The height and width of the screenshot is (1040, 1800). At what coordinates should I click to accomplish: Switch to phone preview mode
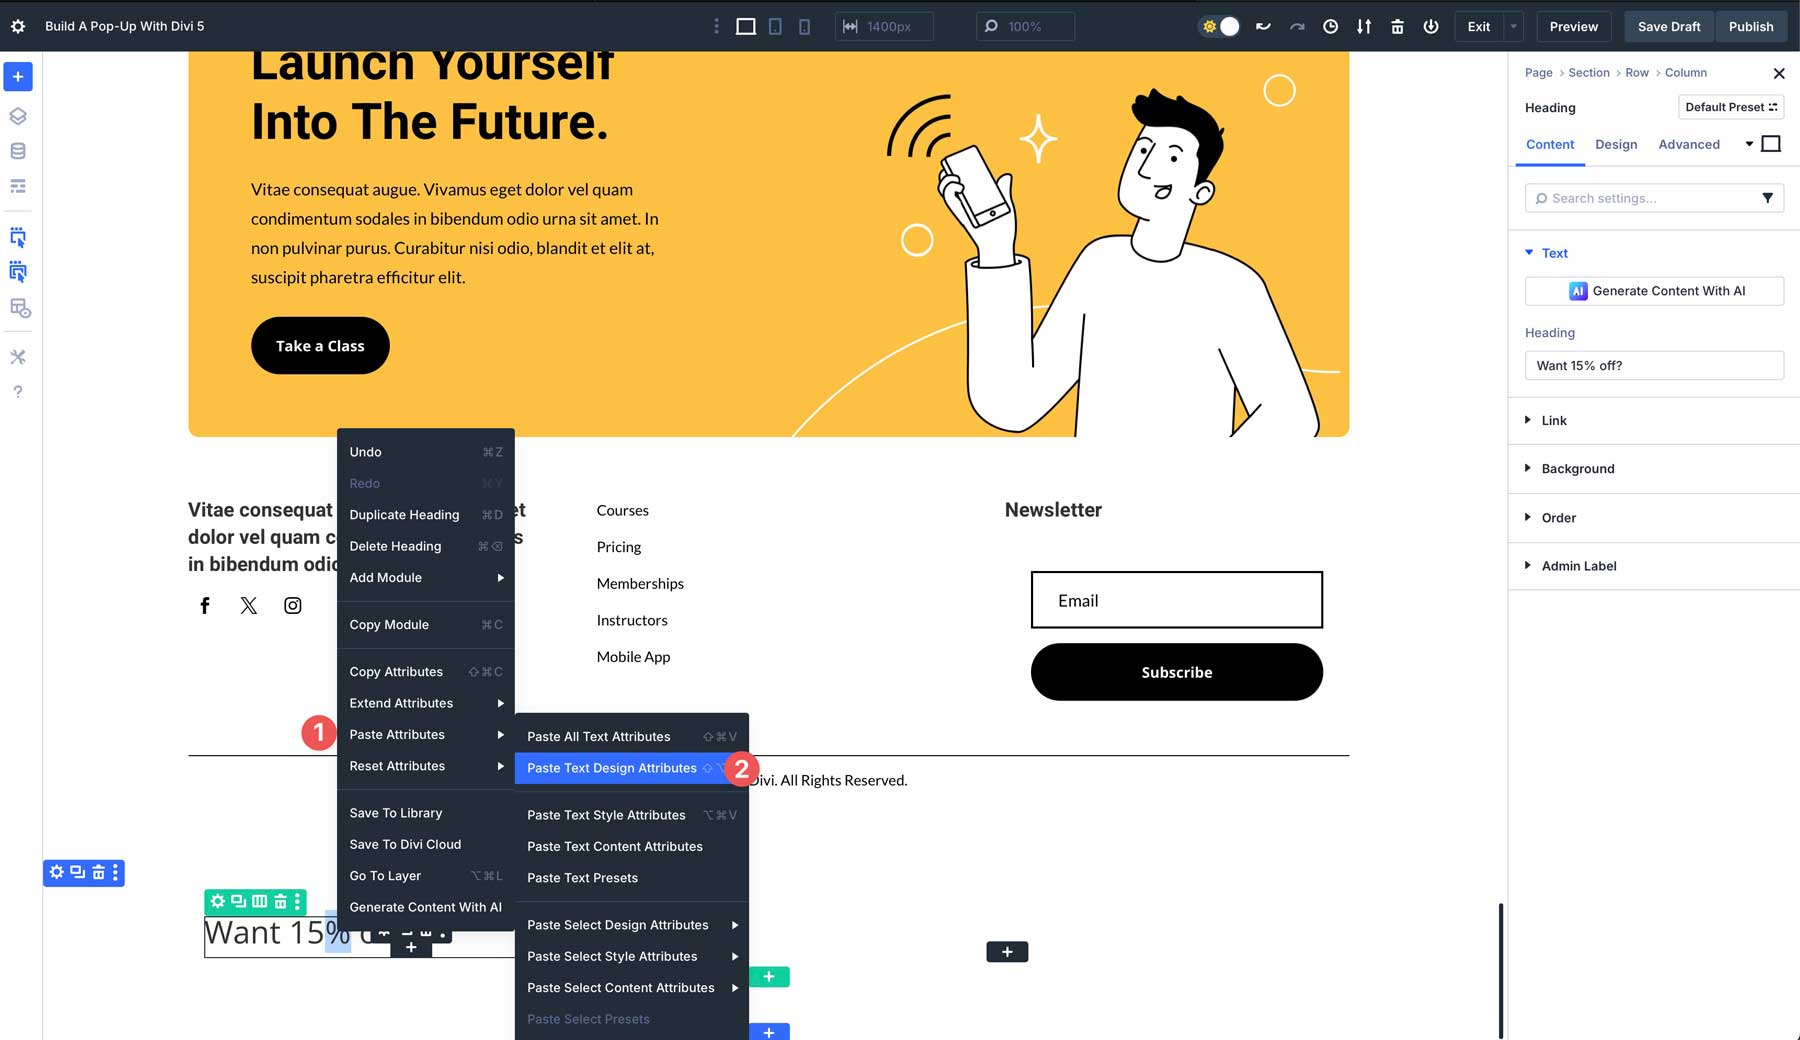(804, 26)
